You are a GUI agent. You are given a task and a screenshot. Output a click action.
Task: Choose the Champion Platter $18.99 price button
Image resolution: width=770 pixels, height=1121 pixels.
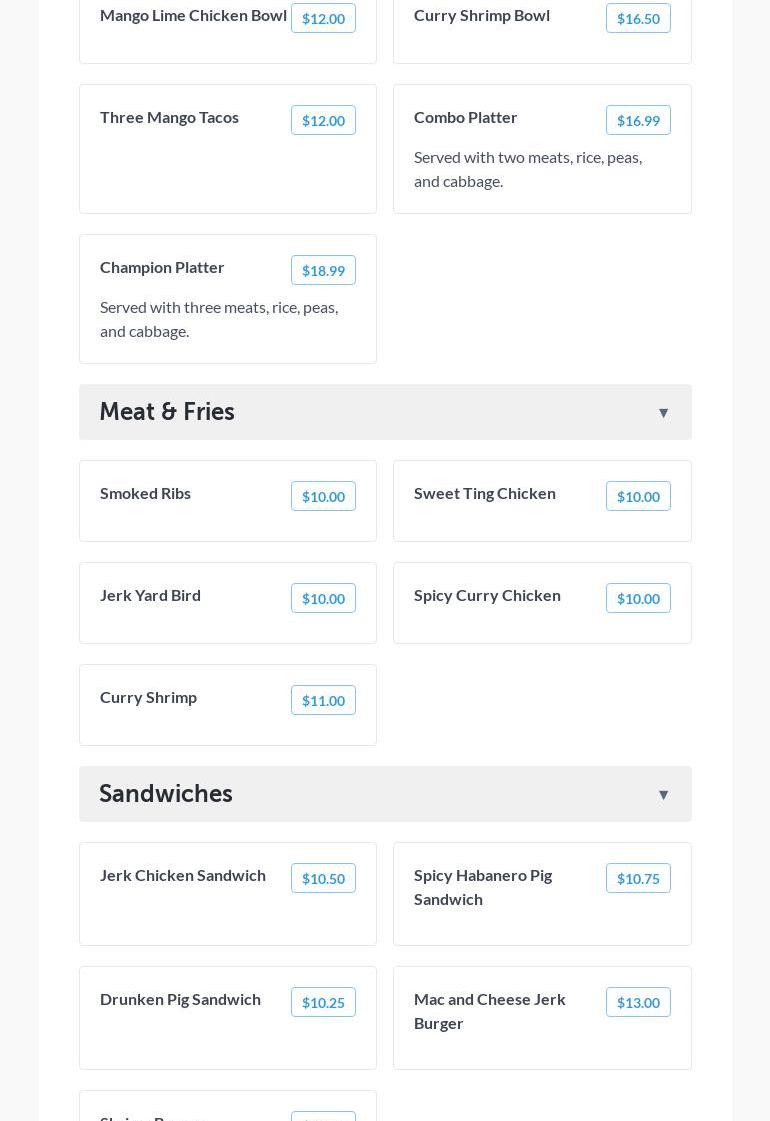point(323,271)
